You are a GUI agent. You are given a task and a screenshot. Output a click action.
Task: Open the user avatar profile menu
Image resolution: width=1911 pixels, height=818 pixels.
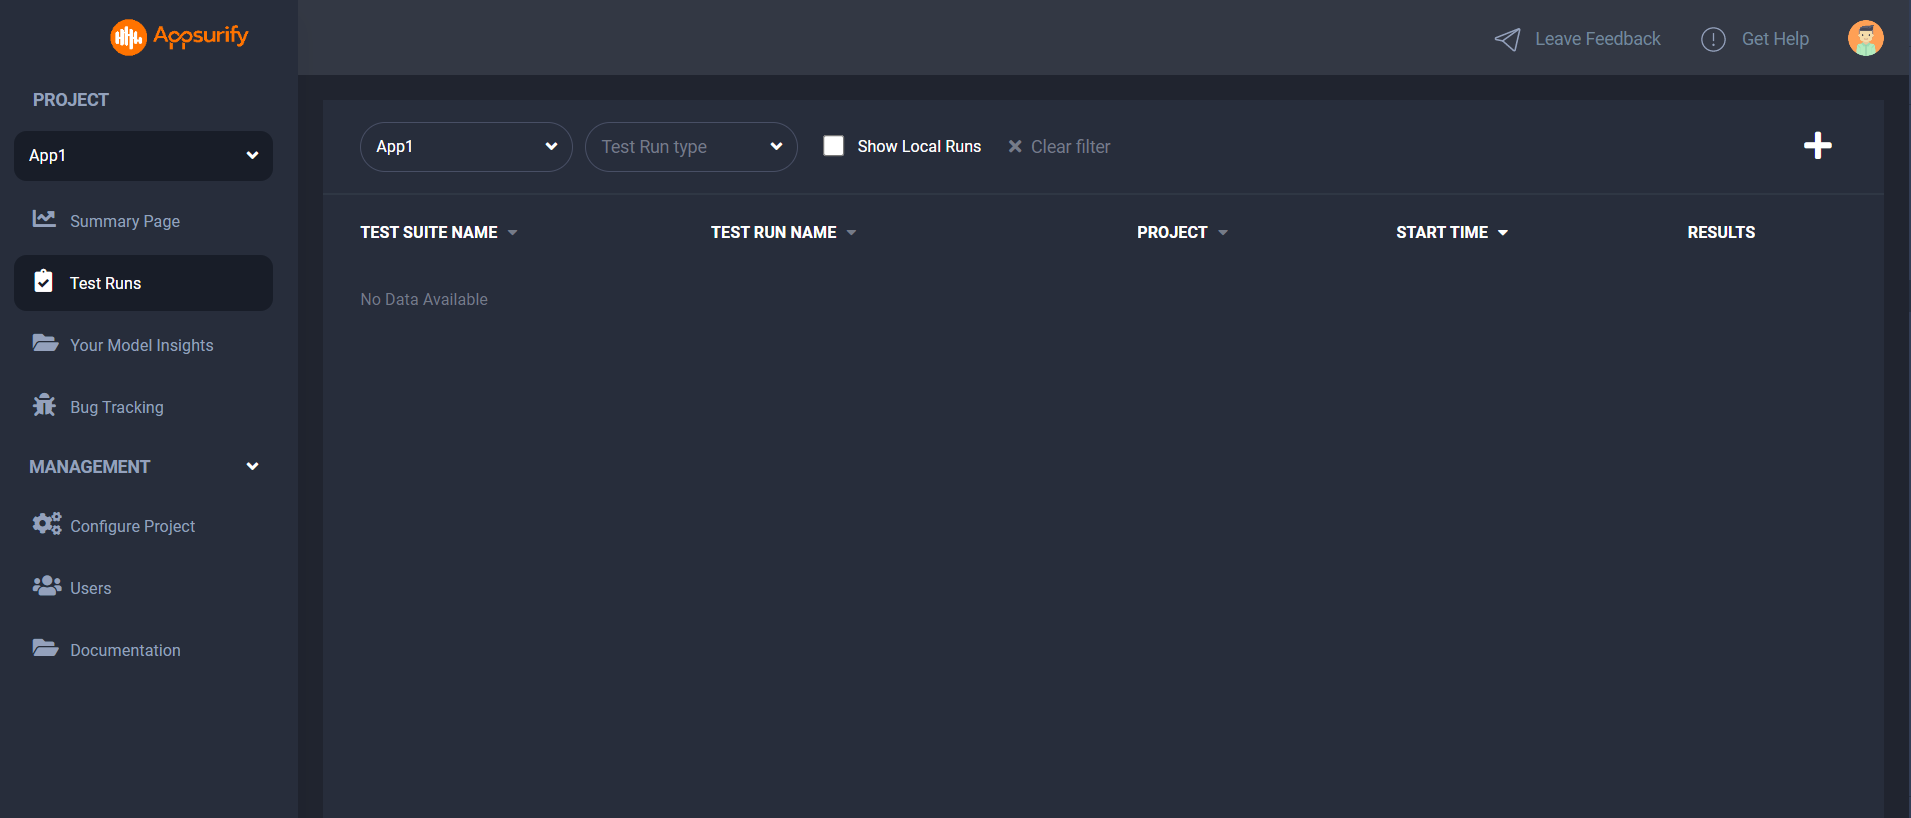point(1865,39)
